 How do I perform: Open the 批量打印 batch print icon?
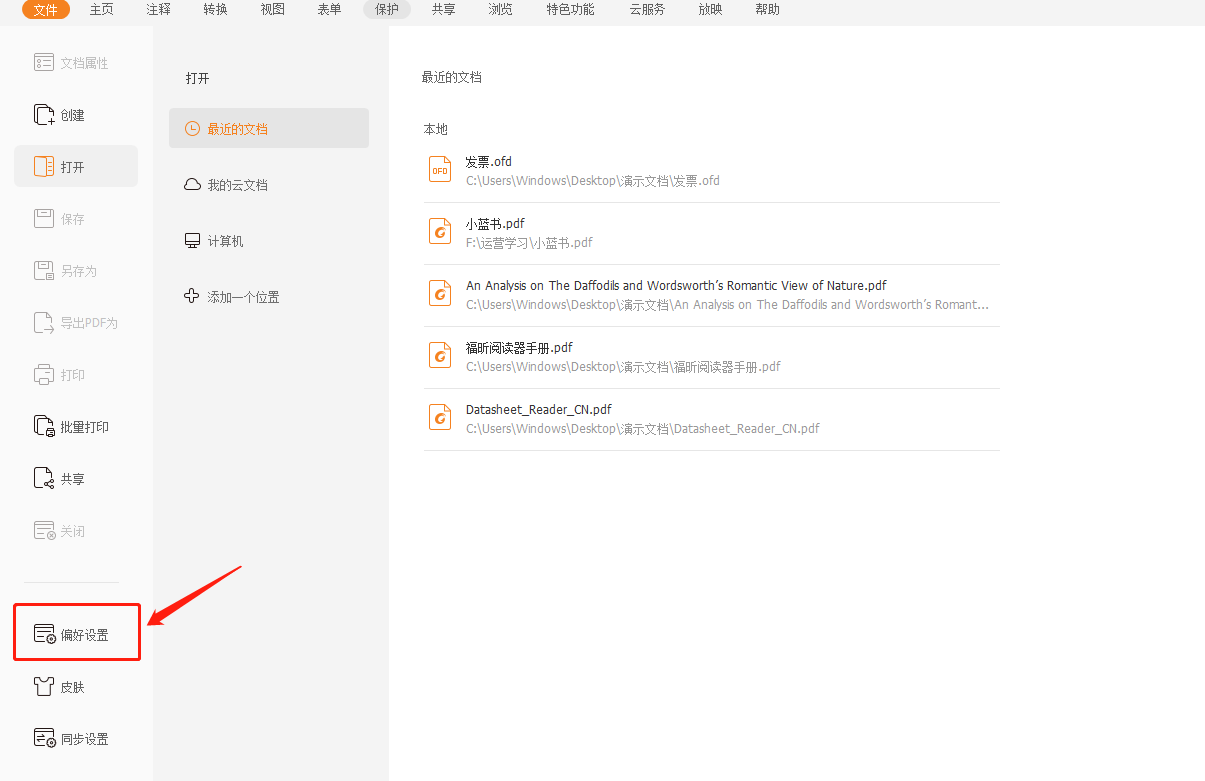pyautogui.click(x=44, y=427)
